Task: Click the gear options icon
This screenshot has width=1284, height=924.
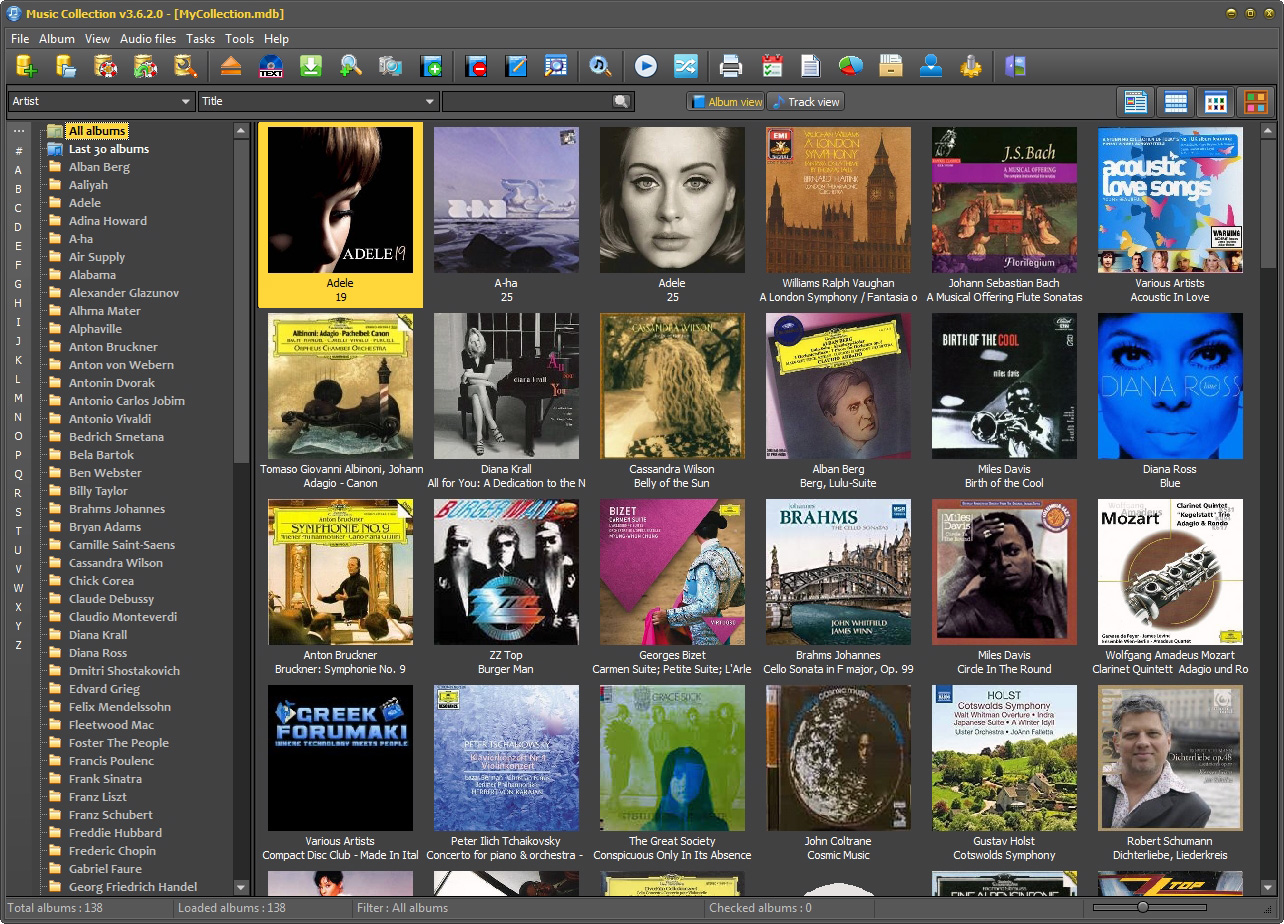Action: click(x=970, y=67)
